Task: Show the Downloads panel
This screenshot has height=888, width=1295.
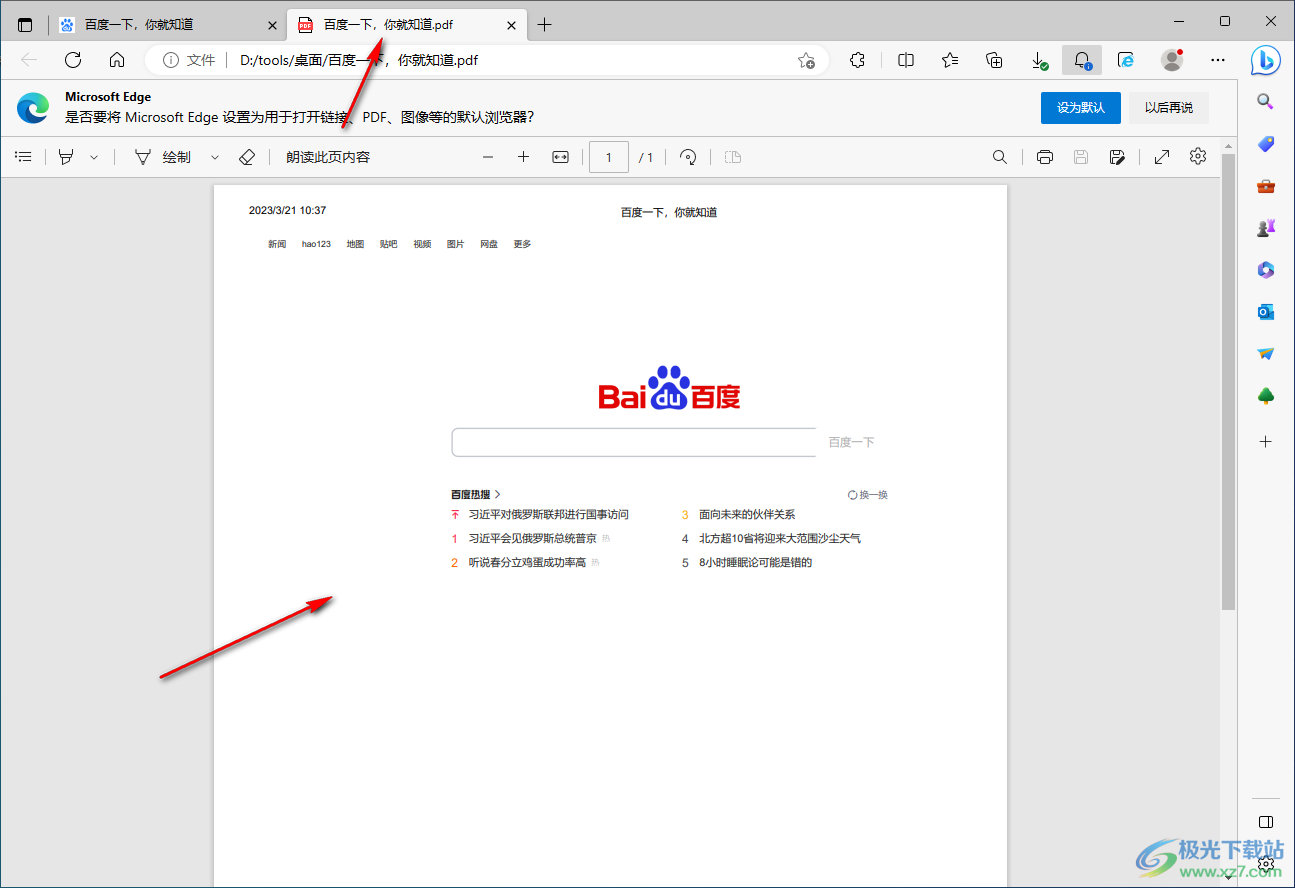Action: click(1038, 60)
